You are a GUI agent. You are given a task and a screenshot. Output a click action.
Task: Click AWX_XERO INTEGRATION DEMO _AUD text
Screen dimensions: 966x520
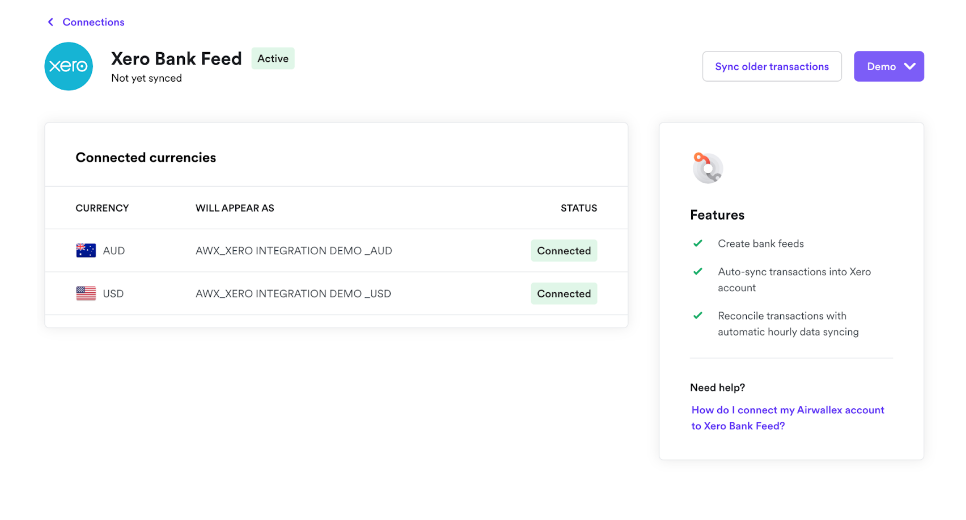pos(294,251)
